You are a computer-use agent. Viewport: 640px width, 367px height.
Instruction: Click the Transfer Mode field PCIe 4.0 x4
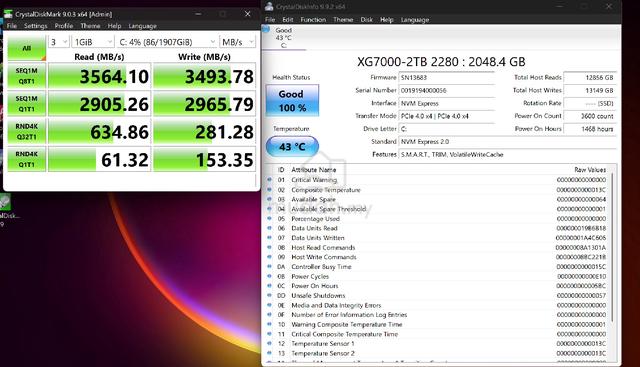[x=447, y=116]
